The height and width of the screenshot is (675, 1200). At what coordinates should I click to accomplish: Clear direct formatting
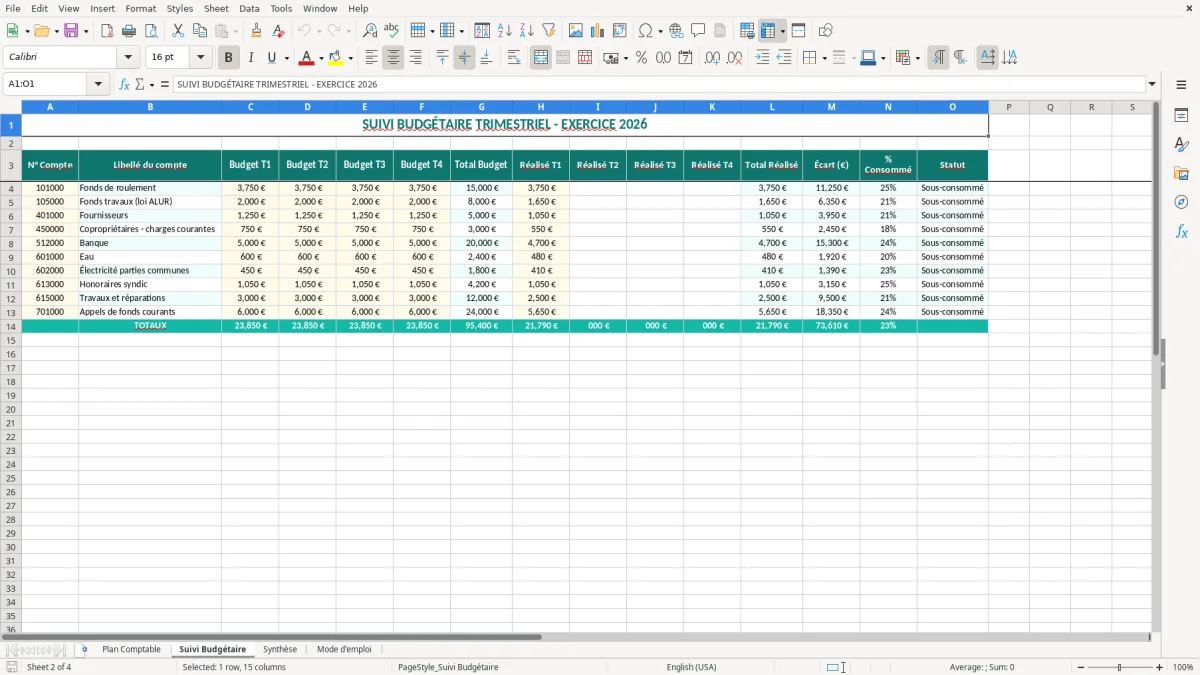[x=278, y=31]
